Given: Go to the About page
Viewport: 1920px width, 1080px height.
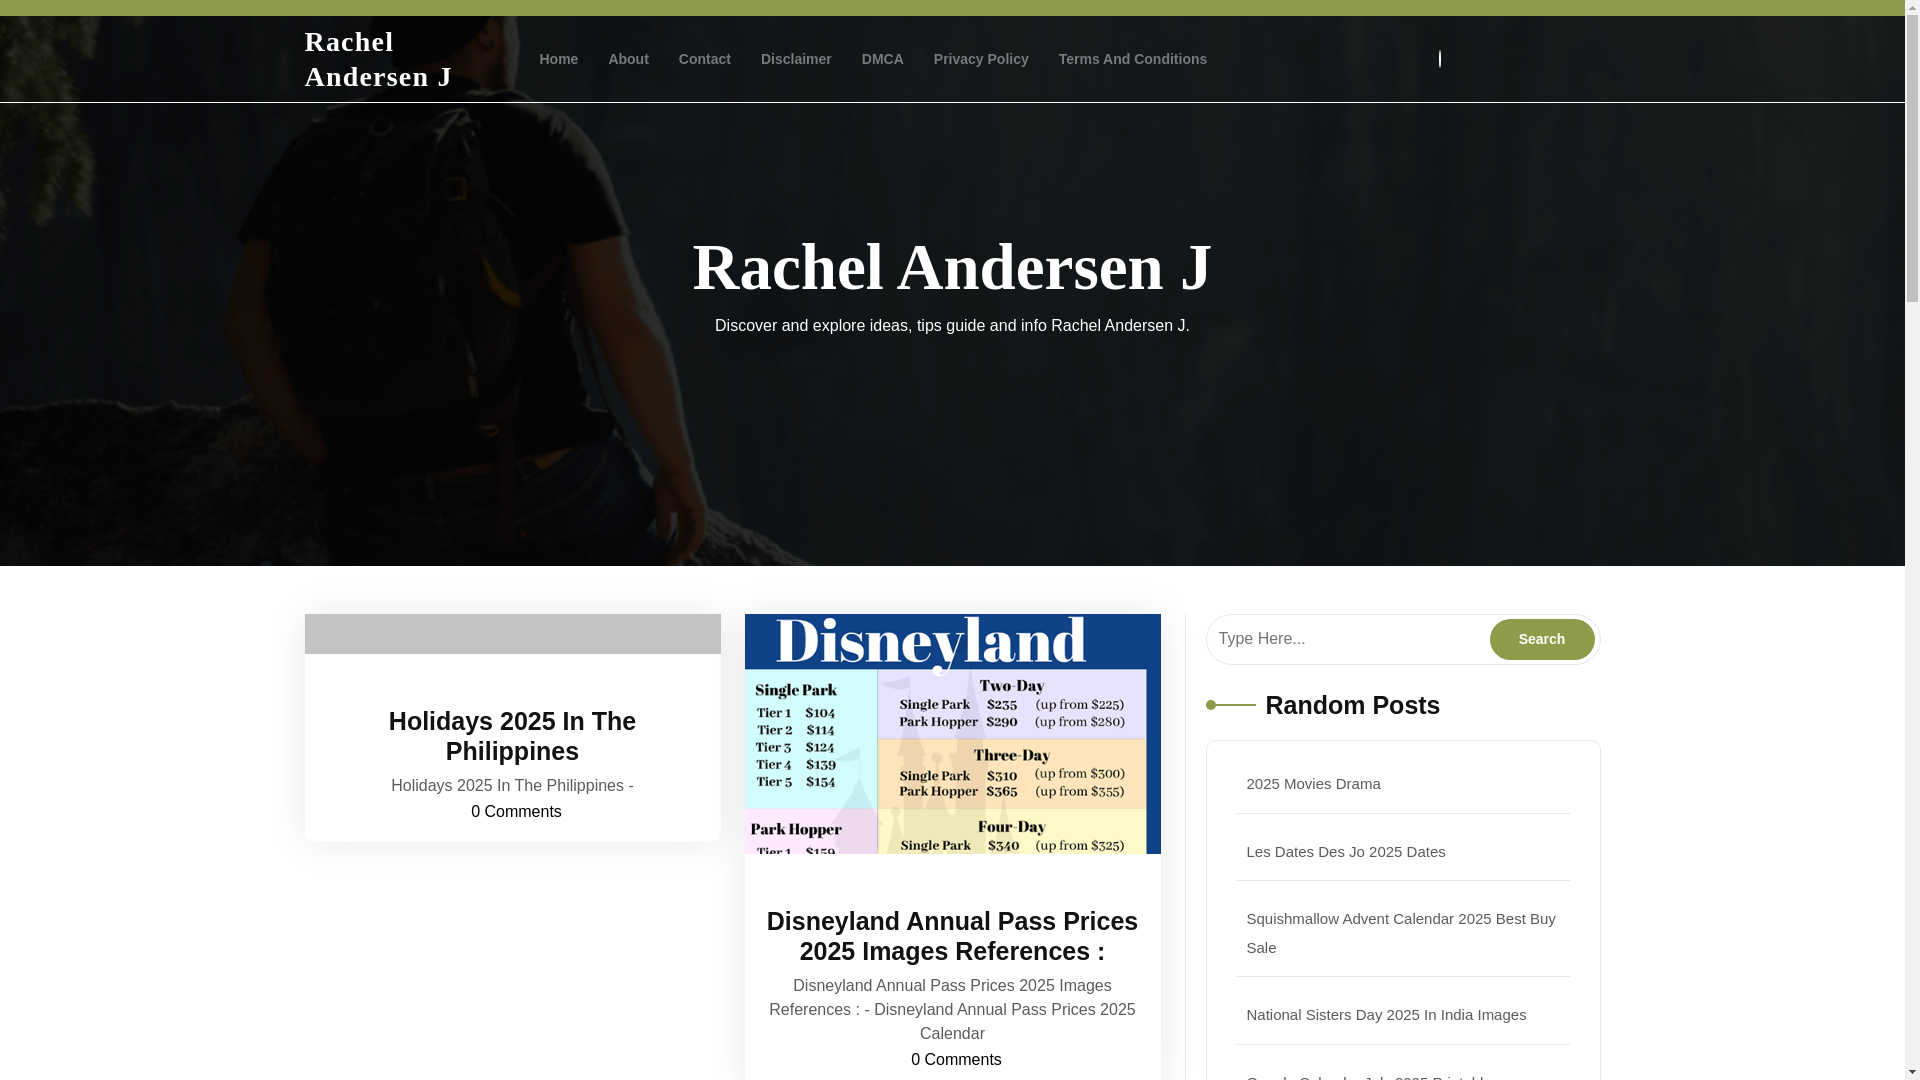Looking at the screenshot, I should click(x=628, y=59).
